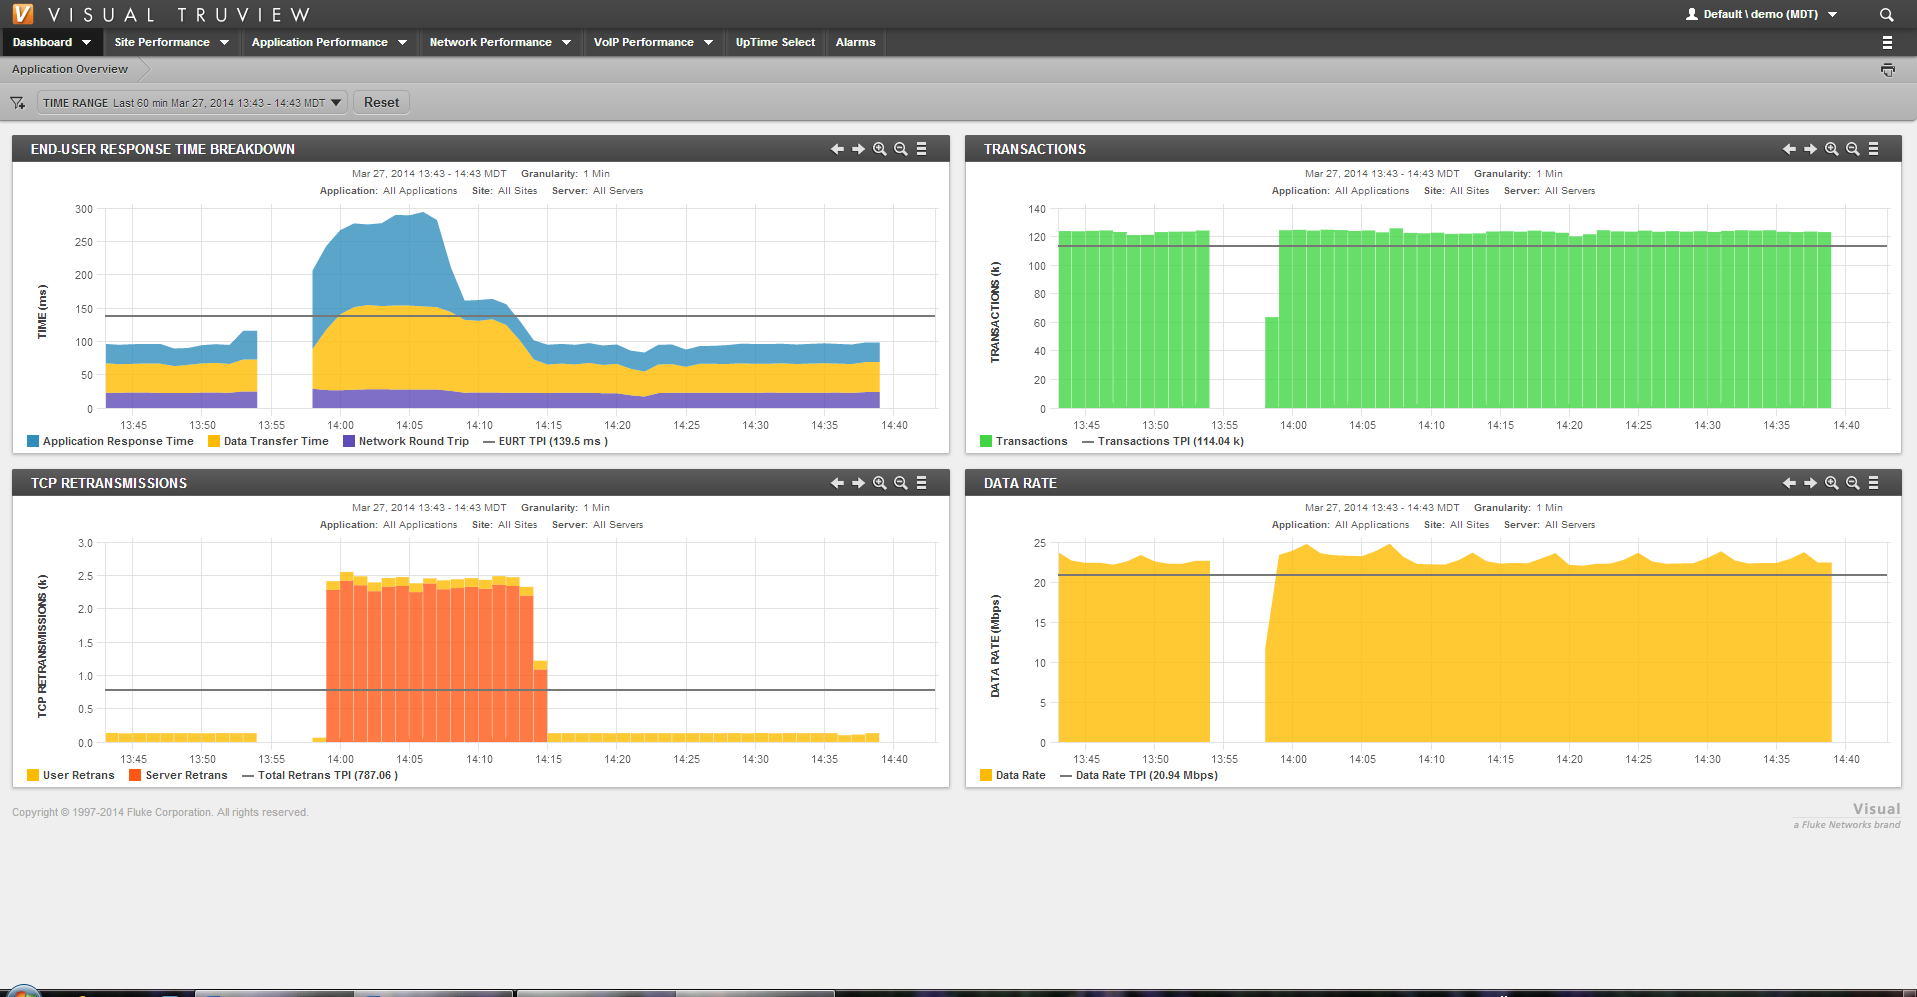
Task: Toggle Application Response Time series legend
Action: (x=110, y=441)
